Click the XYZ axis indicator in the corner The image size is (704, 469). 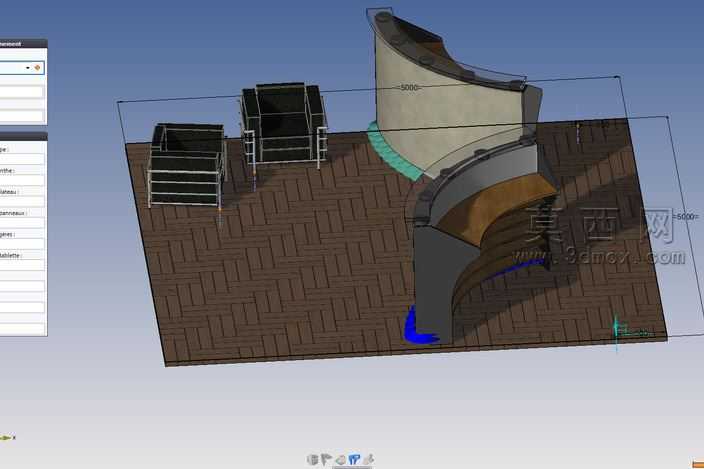coord(7,437)
